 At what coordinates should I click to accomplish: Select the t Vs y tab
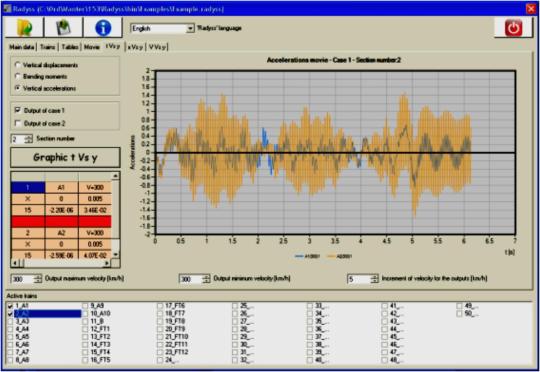(x=113, y=46)
